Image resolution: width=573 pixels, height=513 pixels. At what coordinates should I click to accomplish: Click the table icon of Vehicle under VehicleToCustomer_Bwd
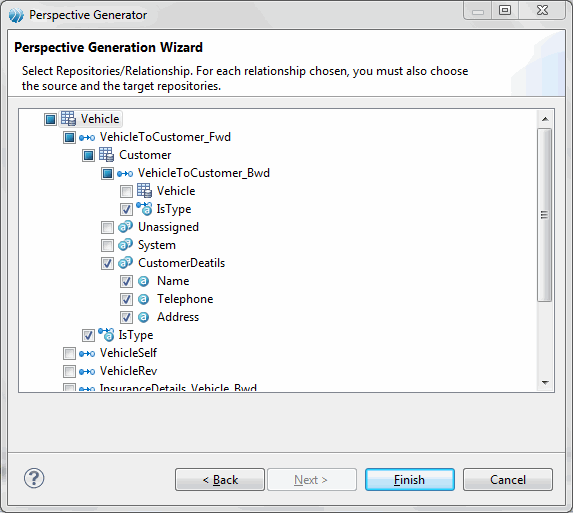point(144,190)
